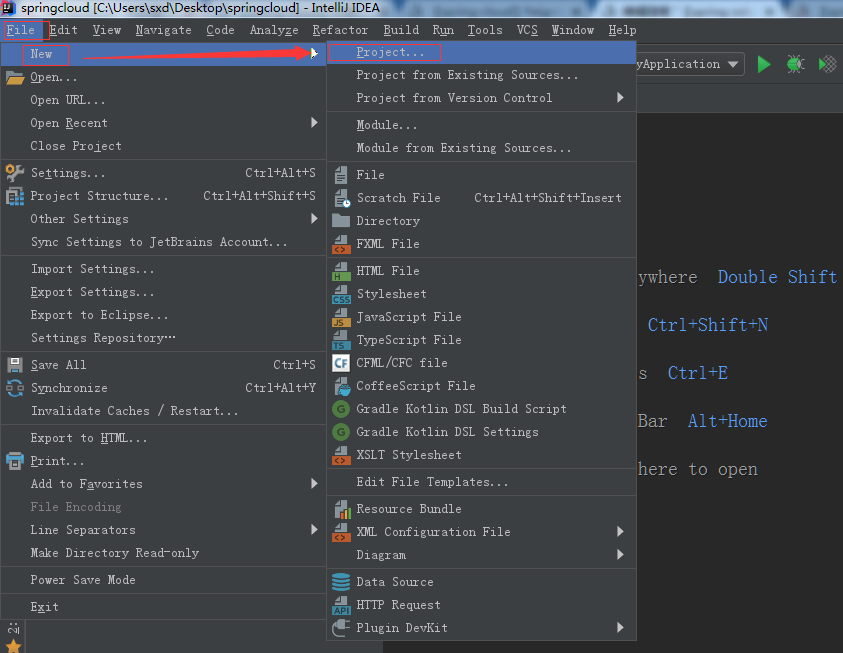Viewport: 843px width, 653px height.
Task: Open the VCS menu
Action: (x=527, y=30)
